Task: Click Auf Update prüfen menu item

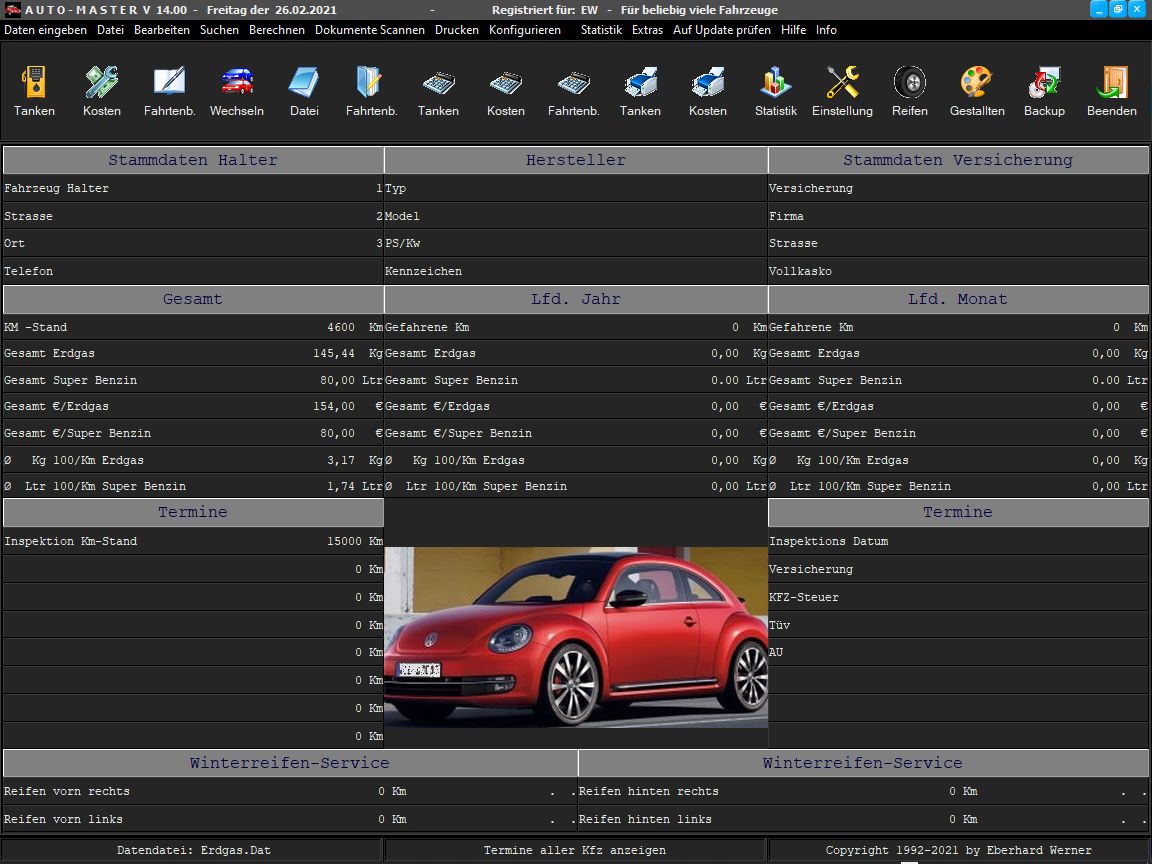Action: pos(721,30)
